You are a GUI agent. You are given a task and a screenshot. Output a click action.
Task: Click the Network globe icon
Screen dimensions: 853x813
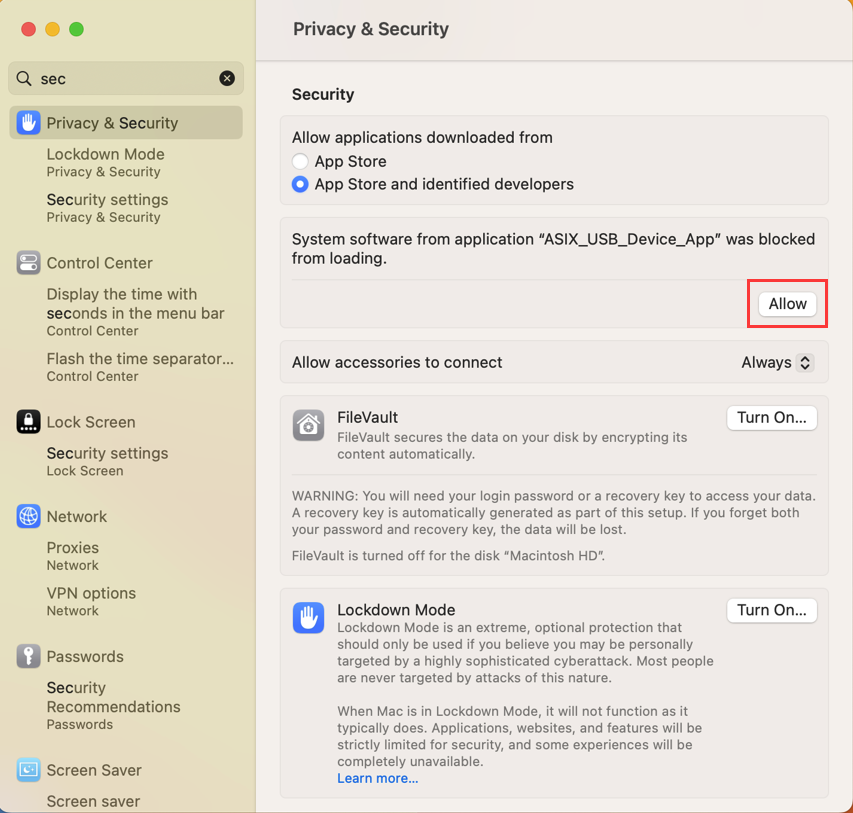(x=28, y=516)
